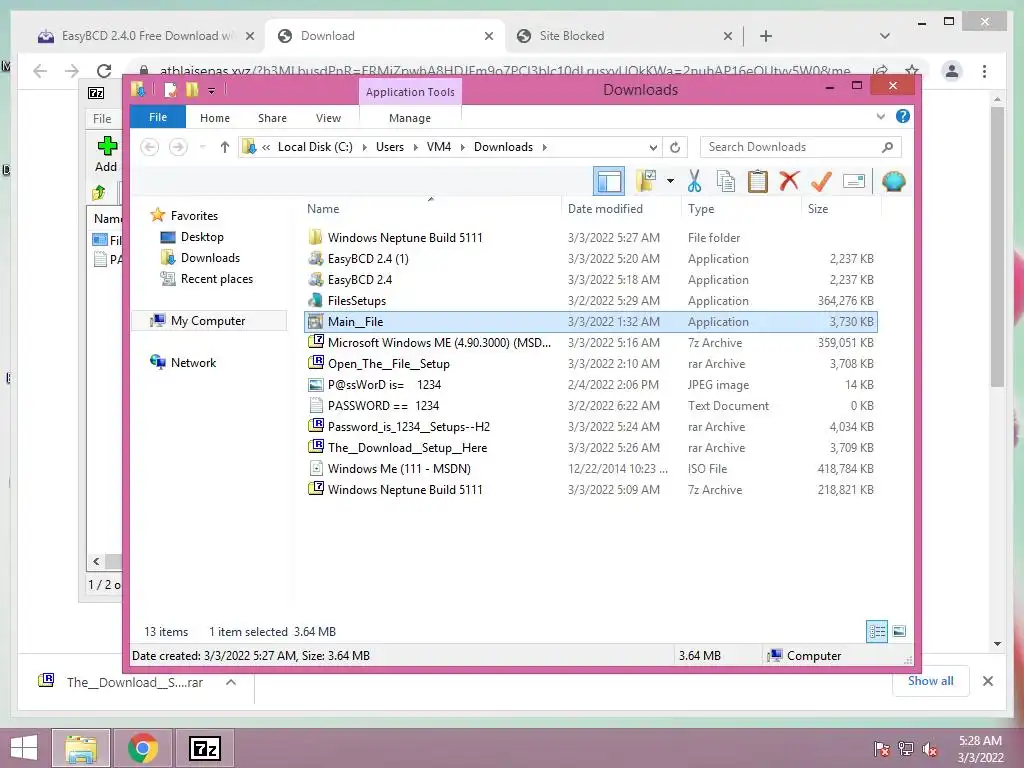This screenshot has width=1024, height=768.
Task: Sort by Size column header
Action: click(841, 209)
